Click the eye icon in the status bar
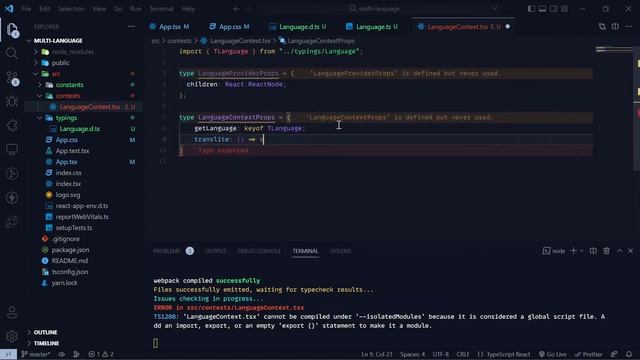The image size is (640, 360). pyautogui.click(x=62, y=354)
